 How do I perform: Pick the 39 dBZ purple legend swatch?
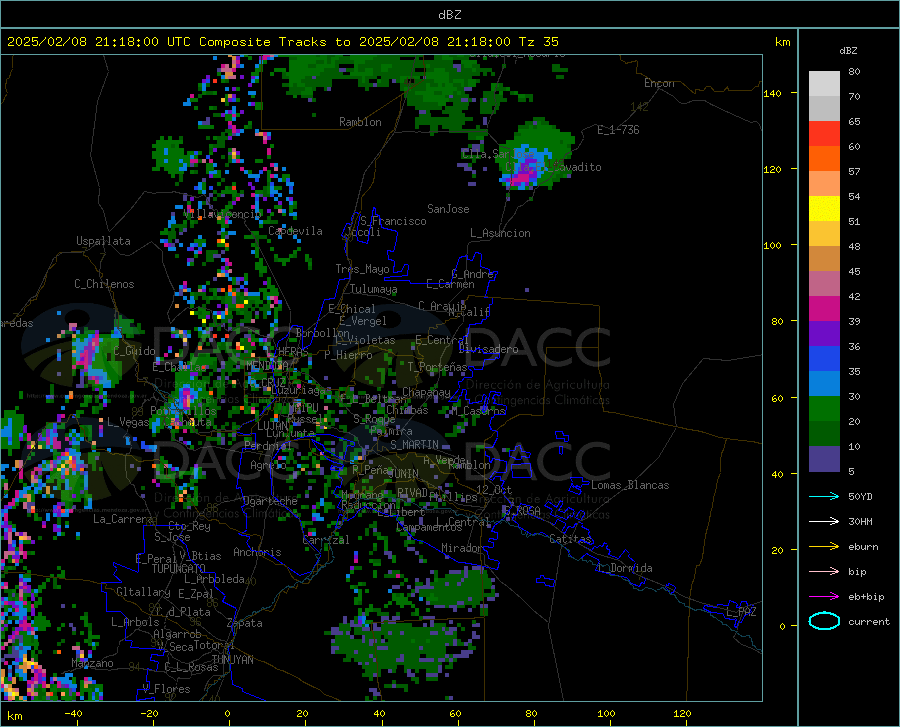pos(824,334)
